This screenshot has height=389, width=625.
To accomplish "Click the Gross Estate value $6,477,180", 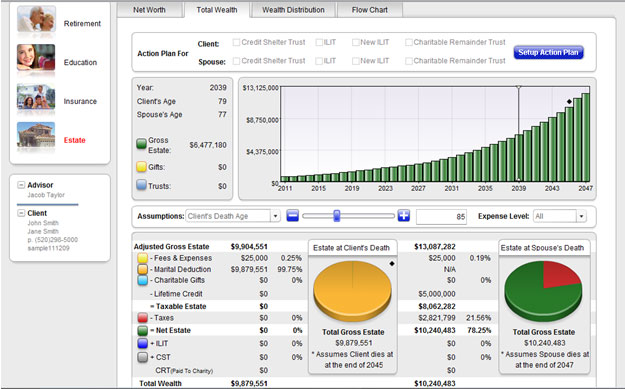I will pos(208,145).
